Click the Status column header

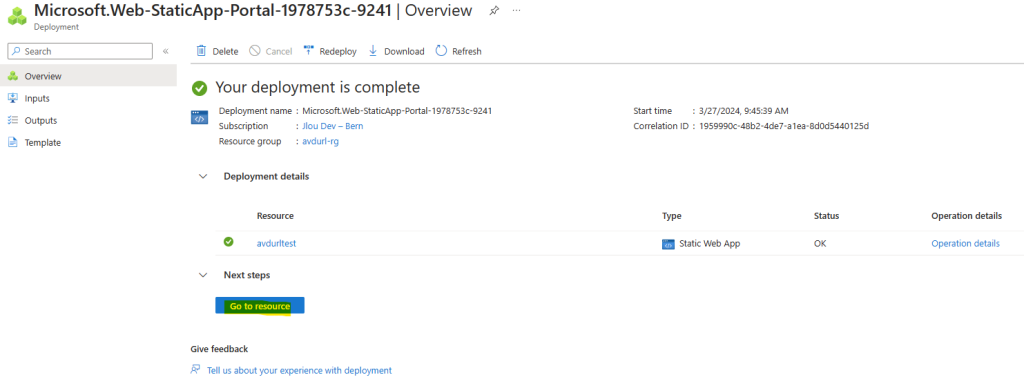click(x=826, y=216)
